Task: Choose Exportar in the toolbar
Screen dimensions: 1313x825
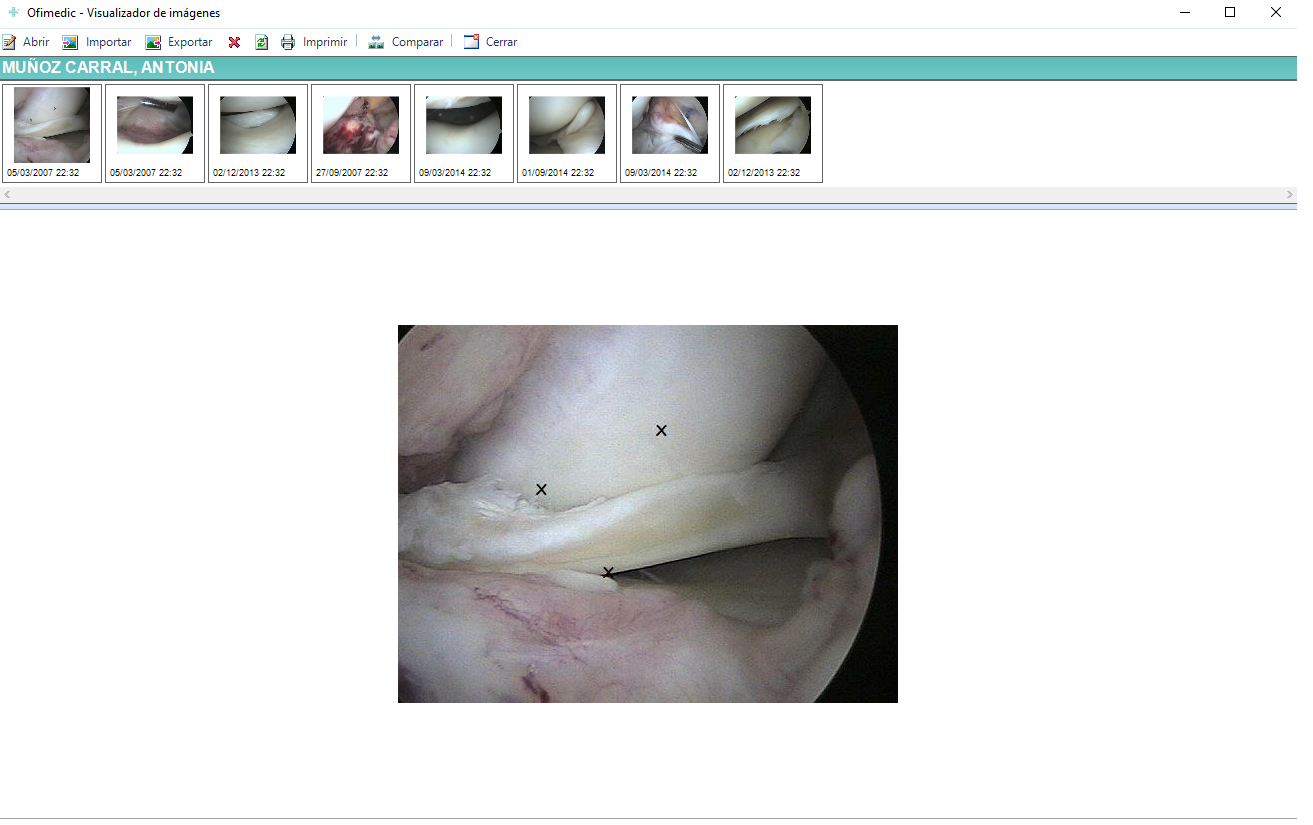Action: pos(179,42)
